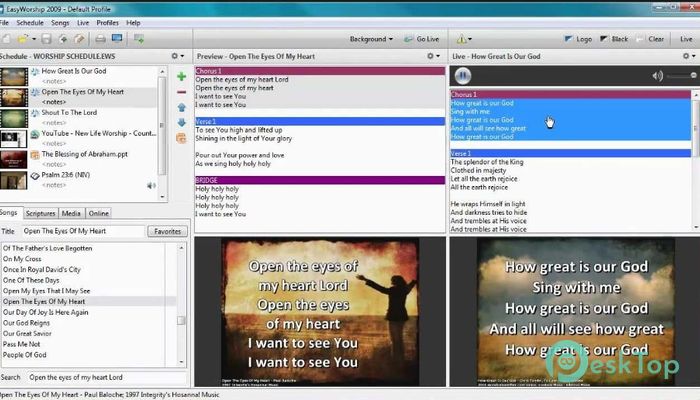Expand the arrow beside the alert icon

pos(470,40)
